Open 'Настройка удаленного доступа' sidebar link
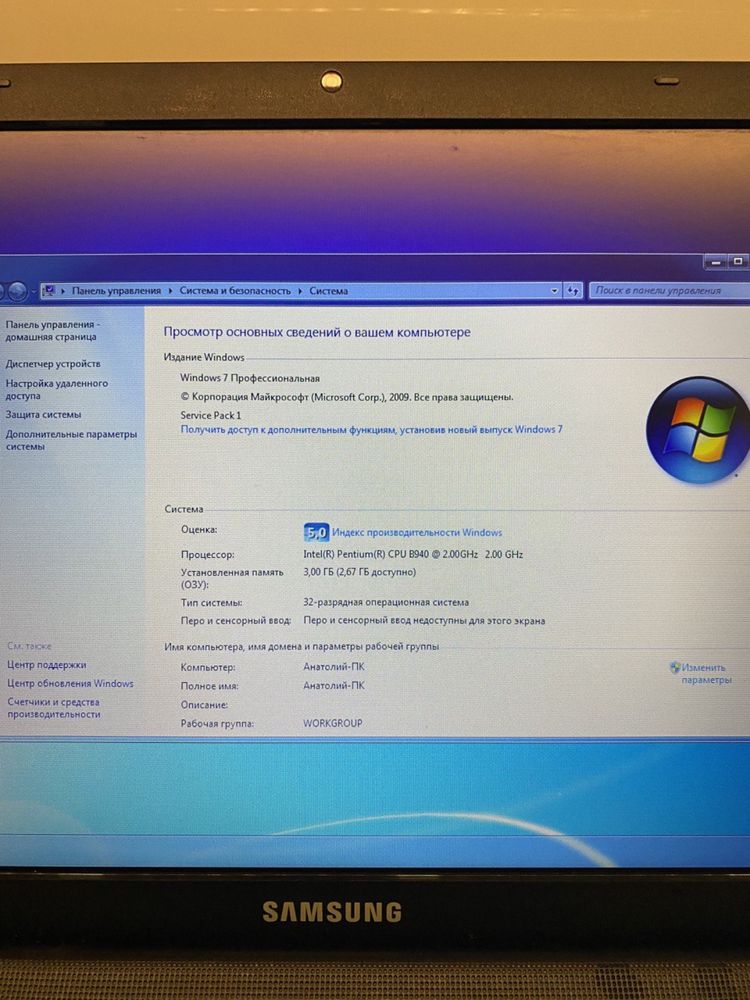The height and width of the screenshot is (1000, 750). click(57, 389)
